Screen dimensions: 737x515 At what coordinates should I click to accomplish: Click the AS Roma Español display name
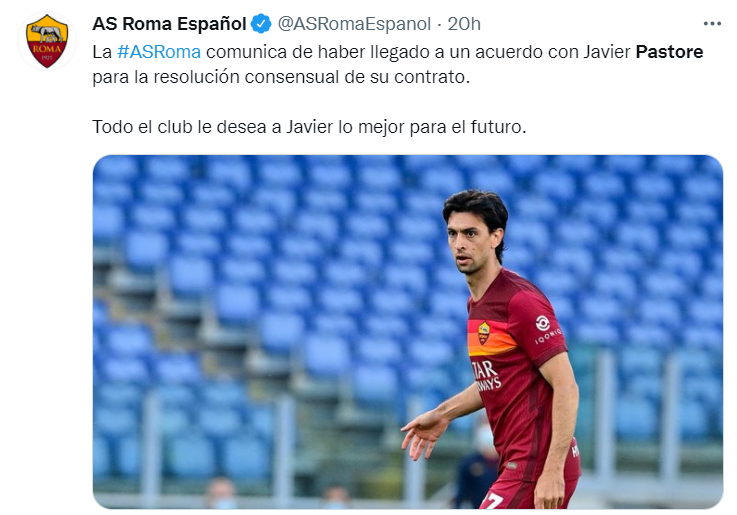tap(169, 23)
